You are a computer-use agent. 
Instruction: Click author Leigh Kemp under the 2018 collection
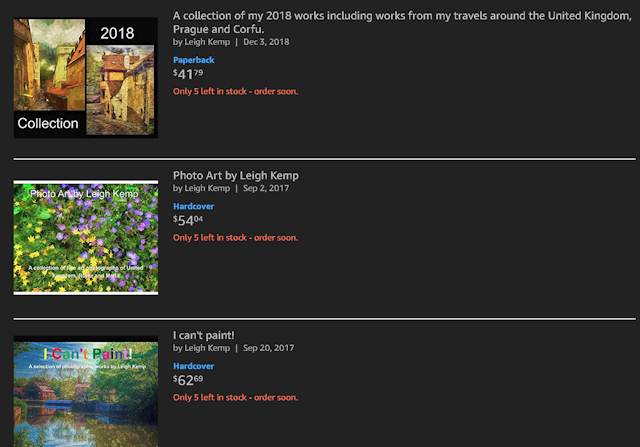[x=207, y=42]
